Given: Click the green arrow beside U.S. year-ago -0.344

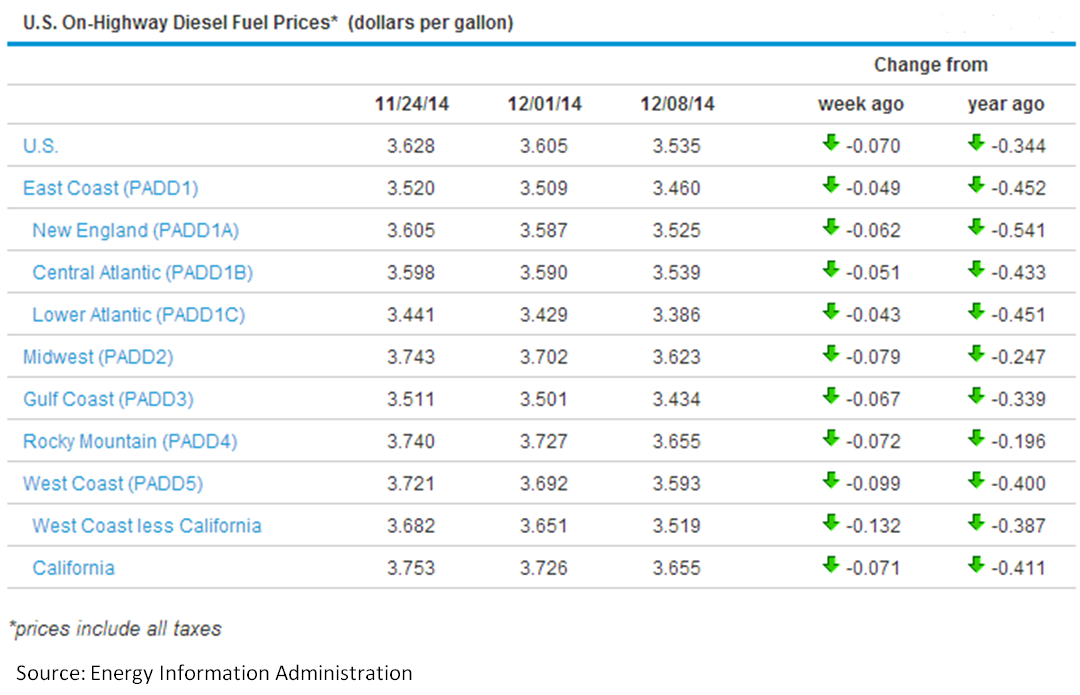Looking at the screenshot, I should click(x=976, y=144).
